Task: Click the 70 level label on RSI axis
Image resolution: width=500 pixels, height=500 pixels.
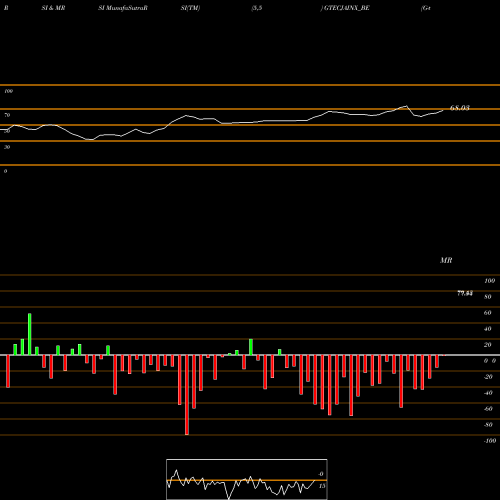Action: click(x=7, y=115)
